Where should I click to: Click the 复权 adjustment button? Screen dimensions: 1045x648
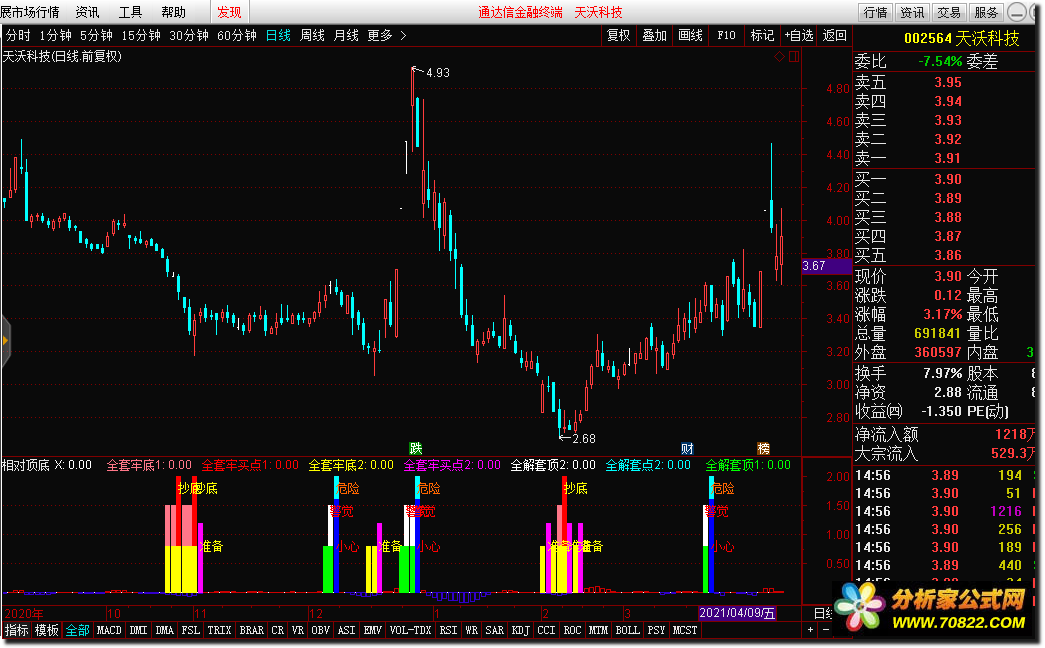pos(618,35)
